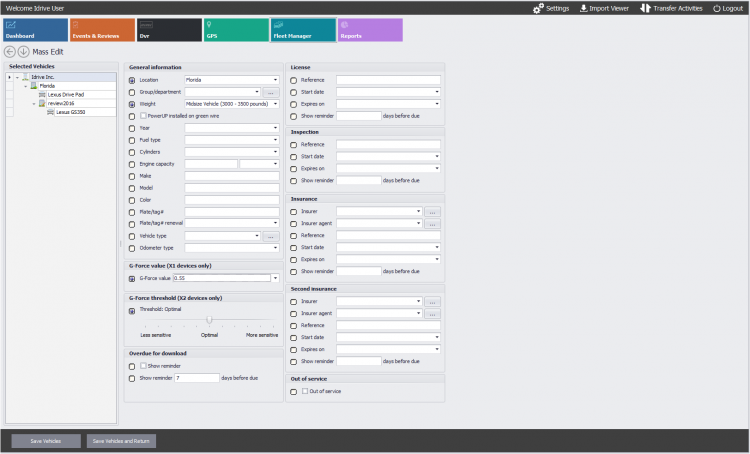Tick the Out of service checkbox
The height and width of the screenshot is (454, 750).
click(305, 391)
